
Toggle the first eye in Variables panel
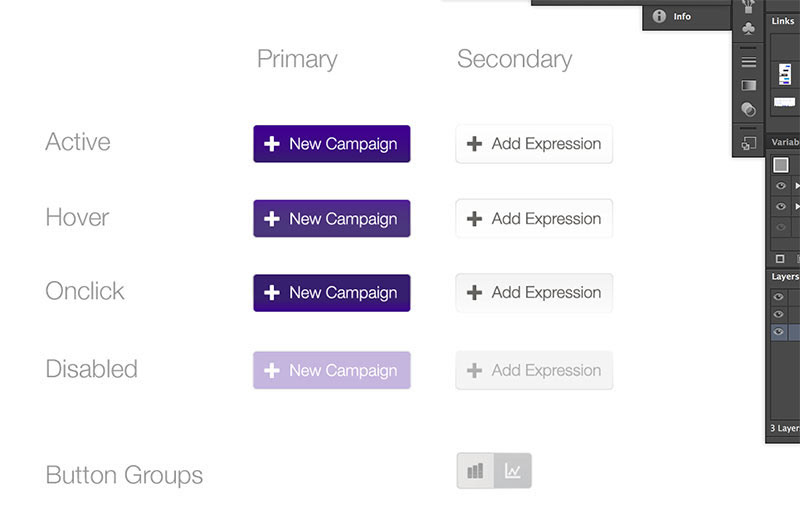(780, 185)
